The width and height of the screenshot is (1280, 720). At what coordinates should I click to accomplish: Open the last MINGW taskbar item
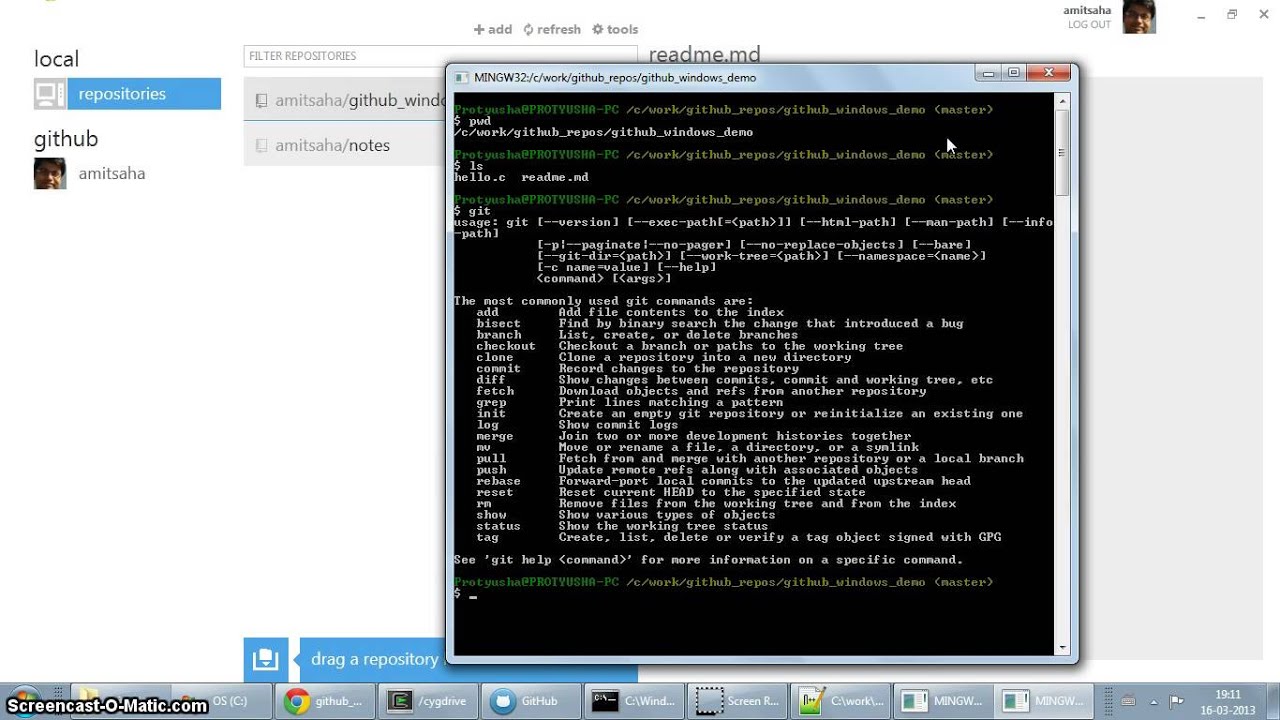click(1043, 701)
